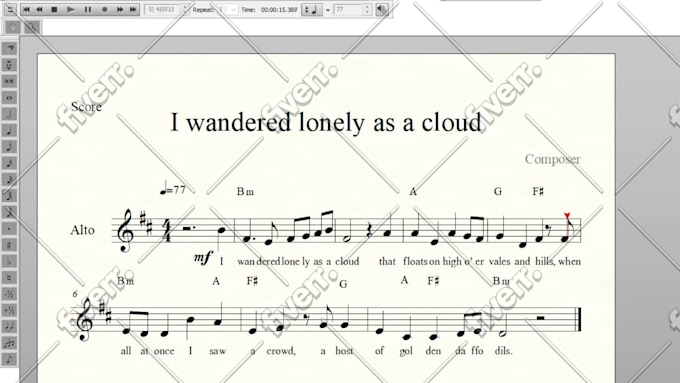
Task: Stop playback with the square stop button
Action: click(x=54, y=9)
